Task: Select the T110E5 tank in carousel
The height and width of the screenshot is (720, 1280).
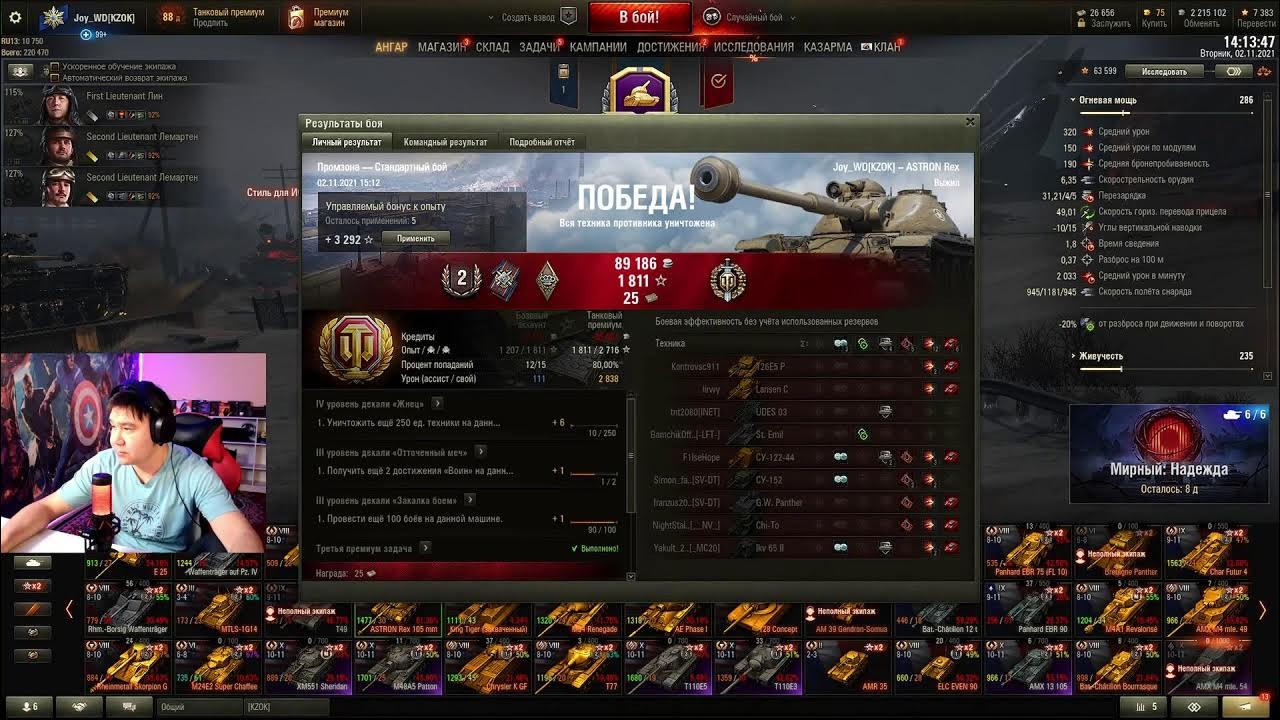Action: [x=668, y=667]
